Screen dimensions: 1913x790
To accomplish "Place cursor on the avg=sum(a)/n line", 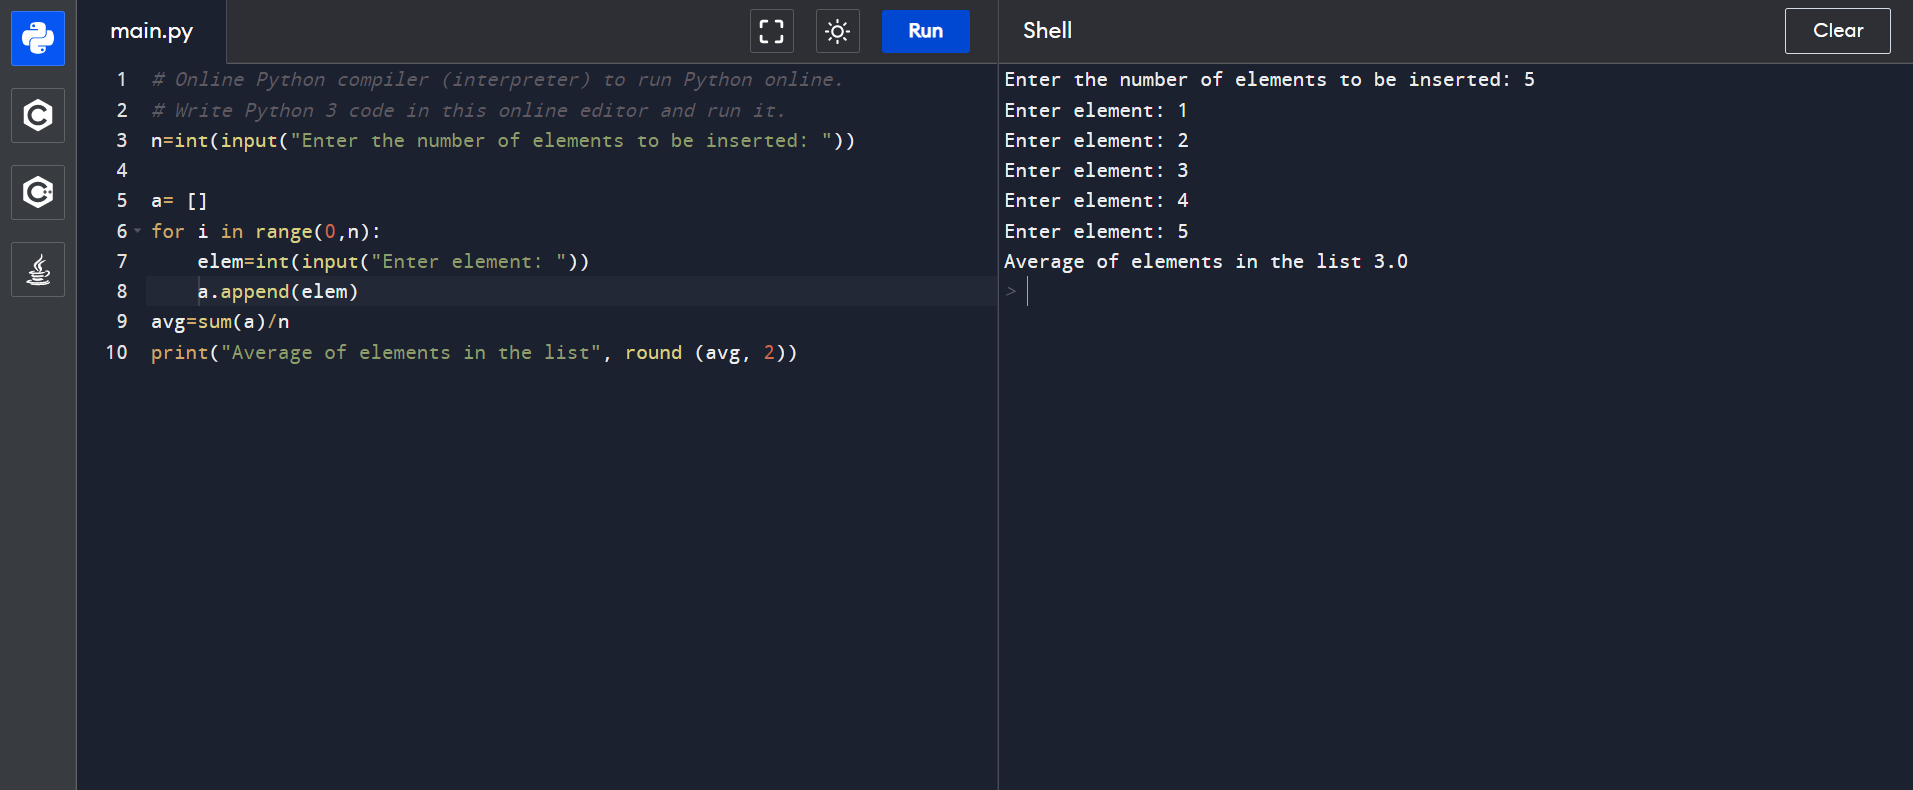I will [x=220, y=322].
